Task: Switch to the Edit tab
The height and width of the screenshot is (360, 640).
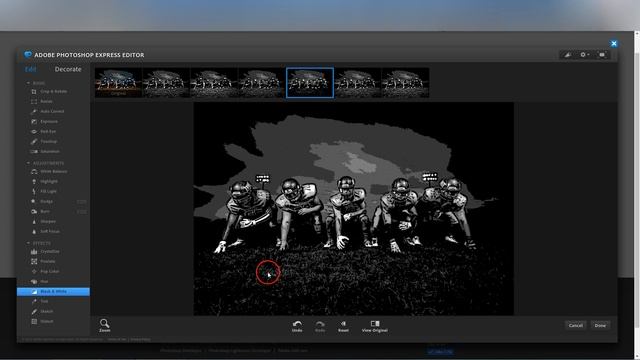Action: (x=31, y=69)
